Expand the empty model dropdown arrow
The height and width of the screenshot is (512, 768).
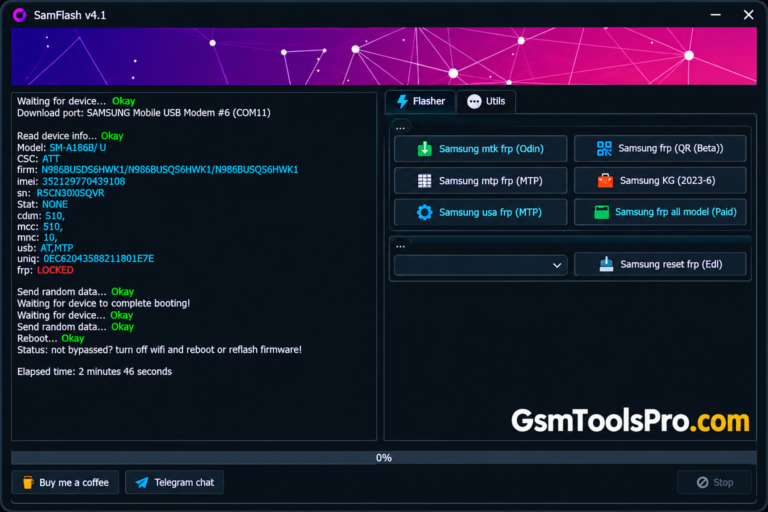tap(557, 265)
